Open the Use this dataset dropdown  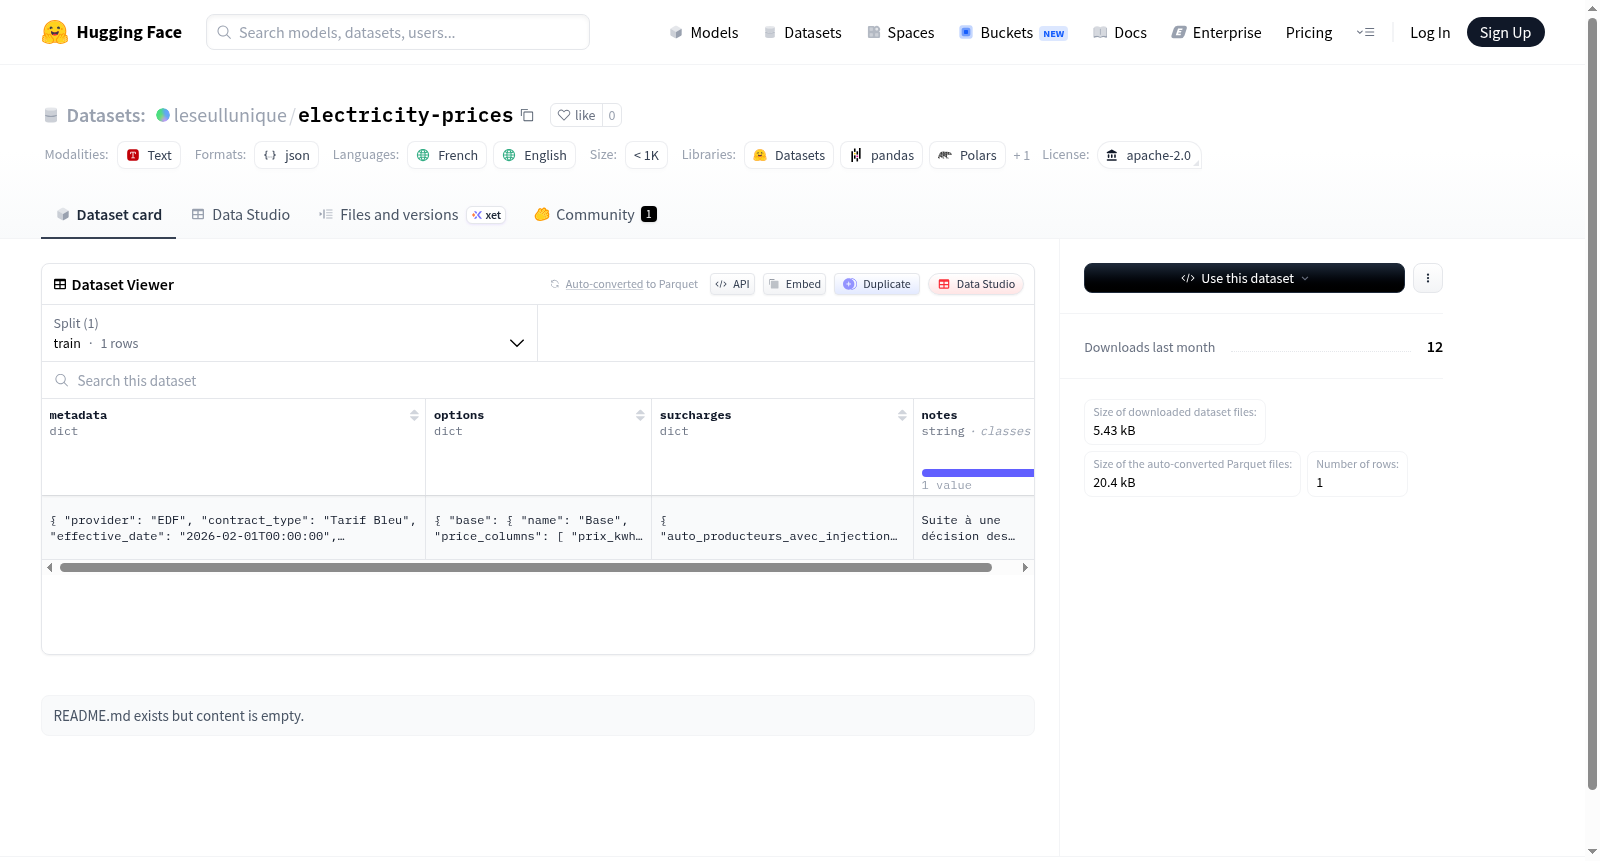(x=1244, y=278)
